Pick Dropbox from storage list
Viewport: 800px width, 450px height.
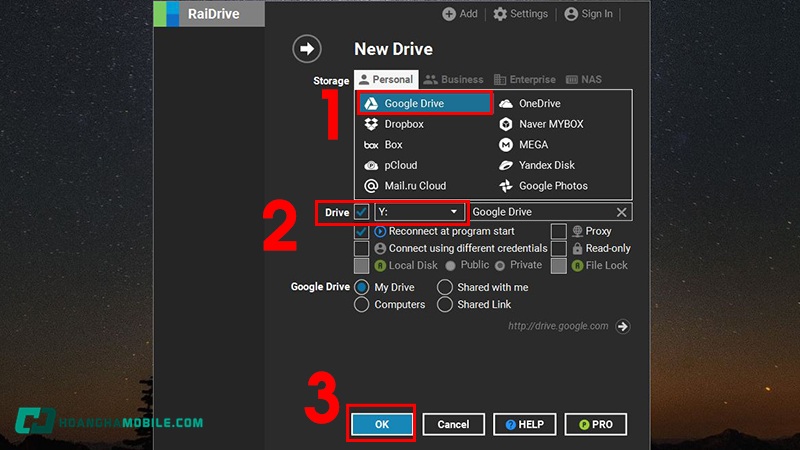pyautogui.click(x=393, y=124)
